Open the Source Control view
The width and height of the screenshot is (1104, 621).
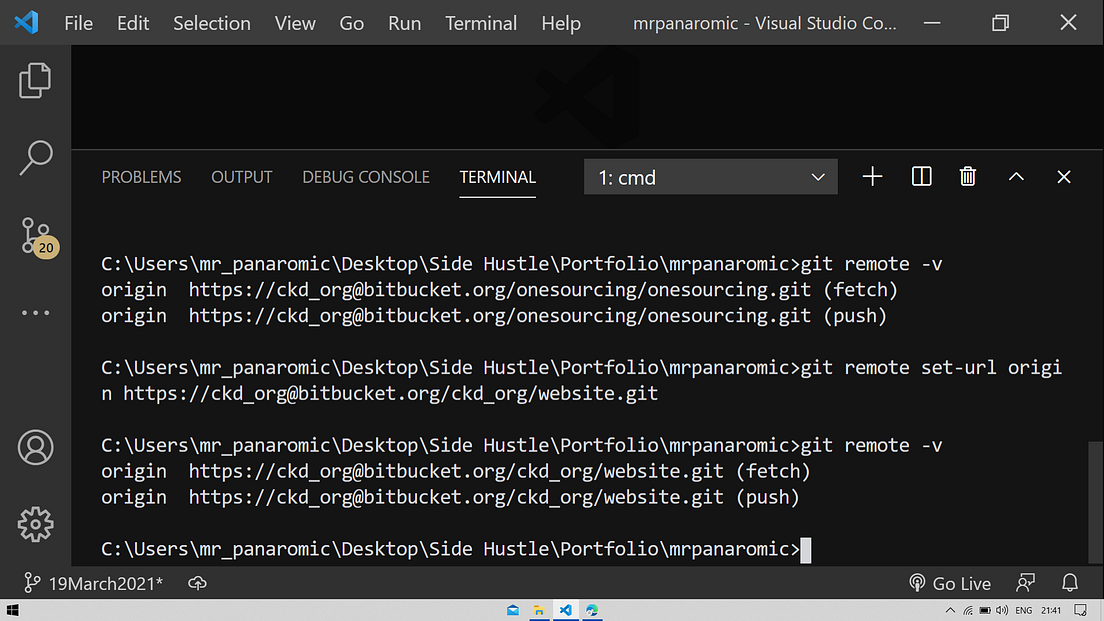35,236
